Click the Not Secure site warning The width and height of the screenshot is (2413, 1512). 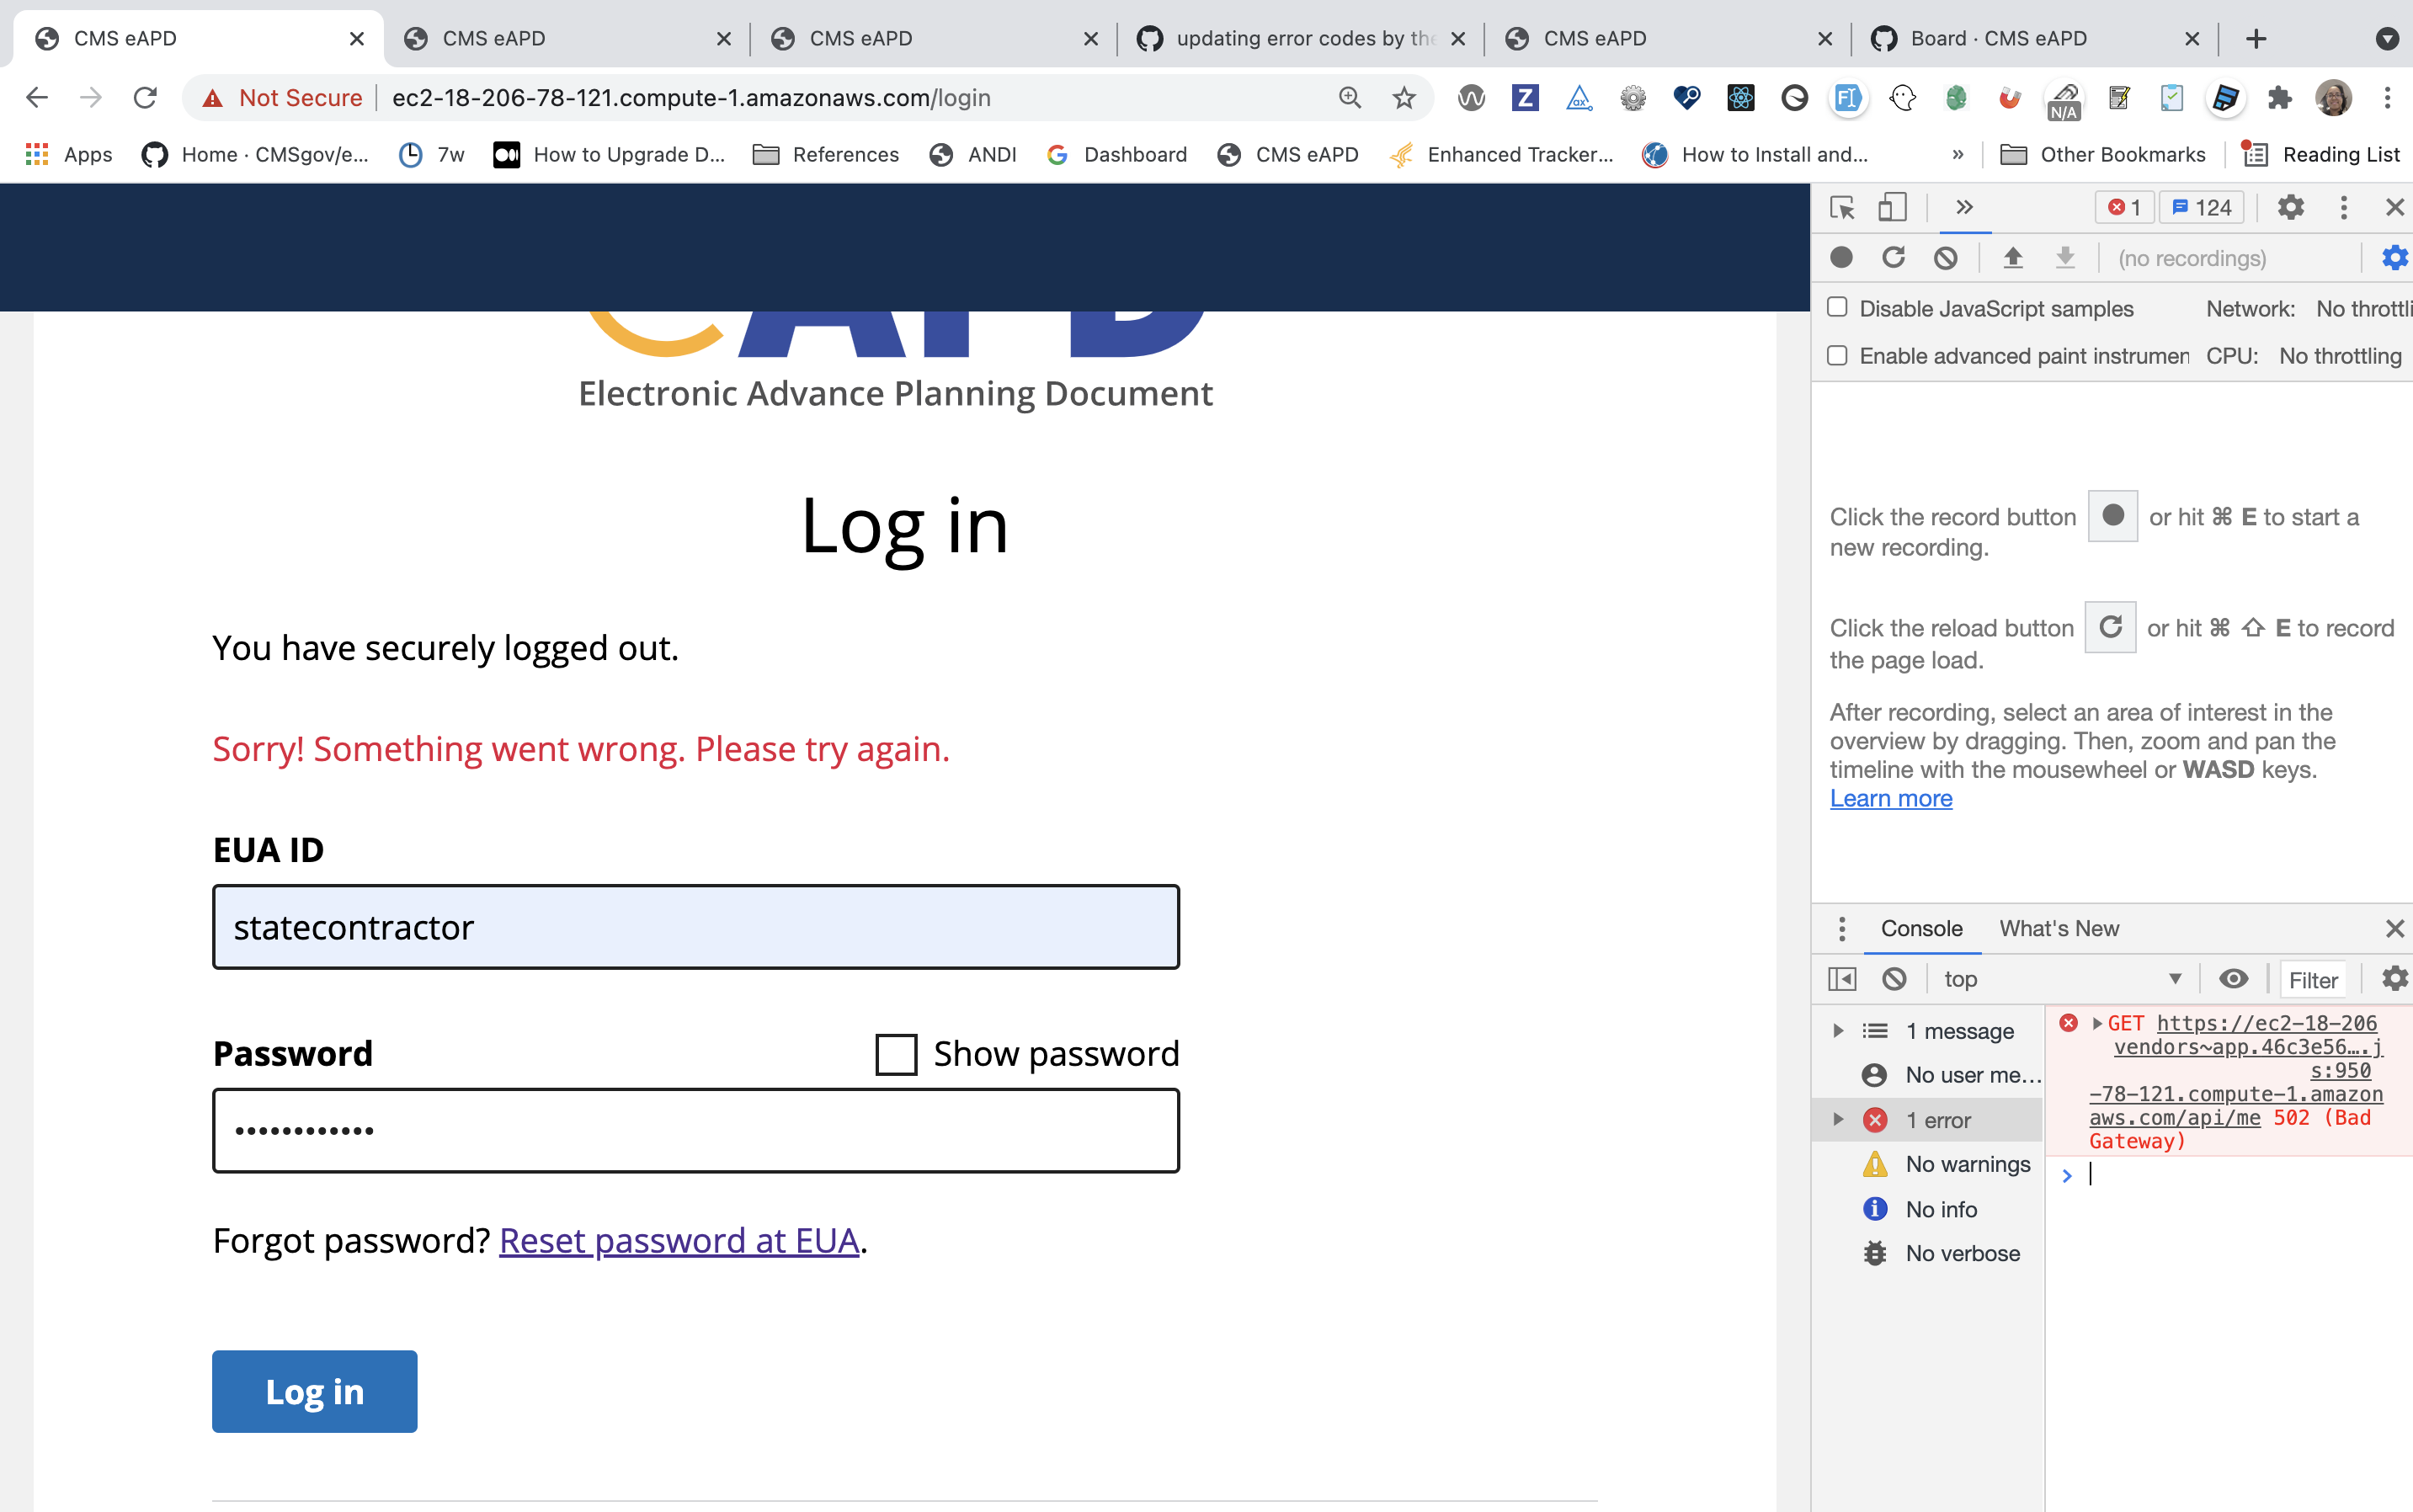coord(282,97)
